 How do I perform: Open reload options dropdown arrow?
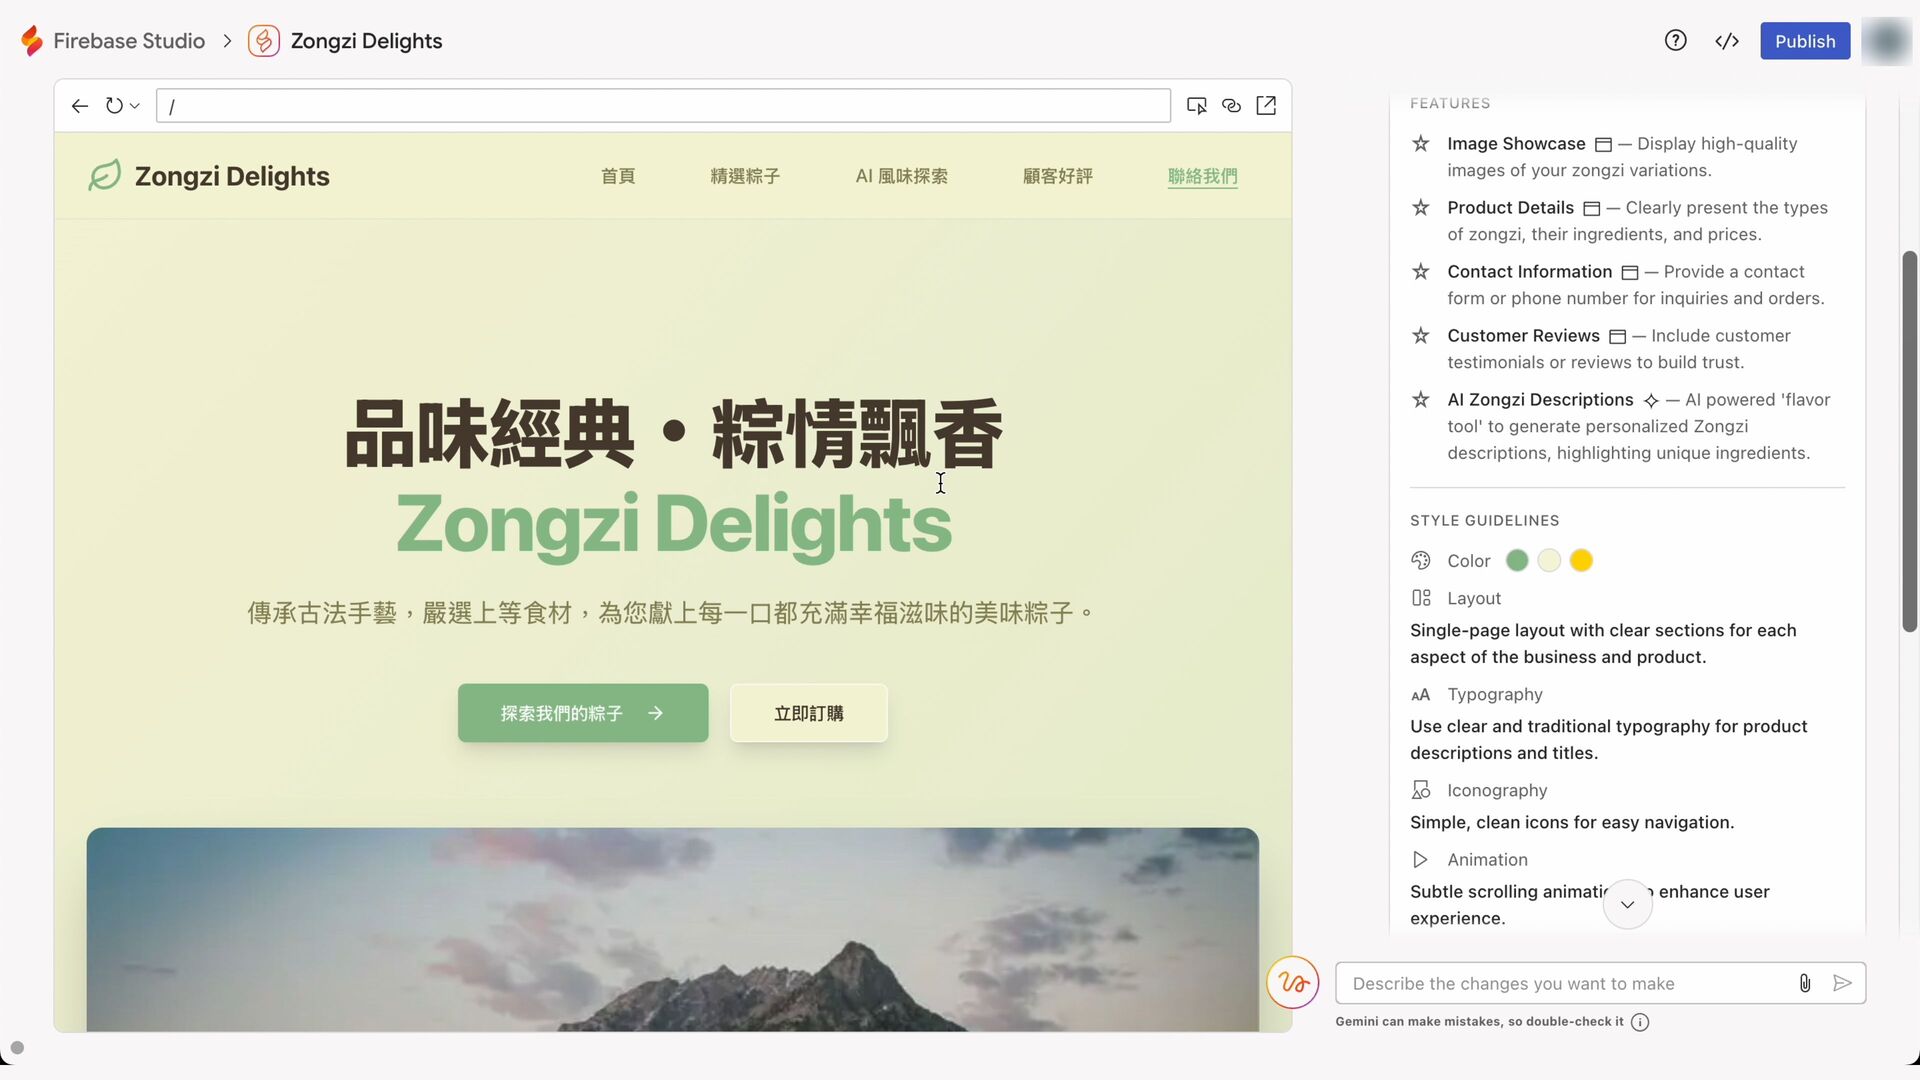point(135,106)
